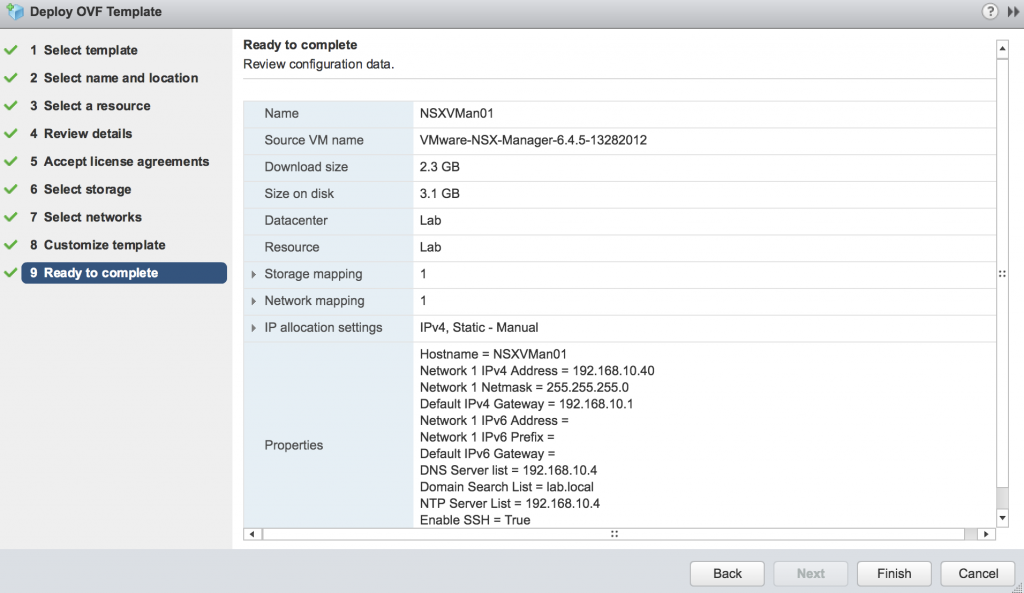Click the Review configuration data text
1024x593 pixels.
(318, 65)
